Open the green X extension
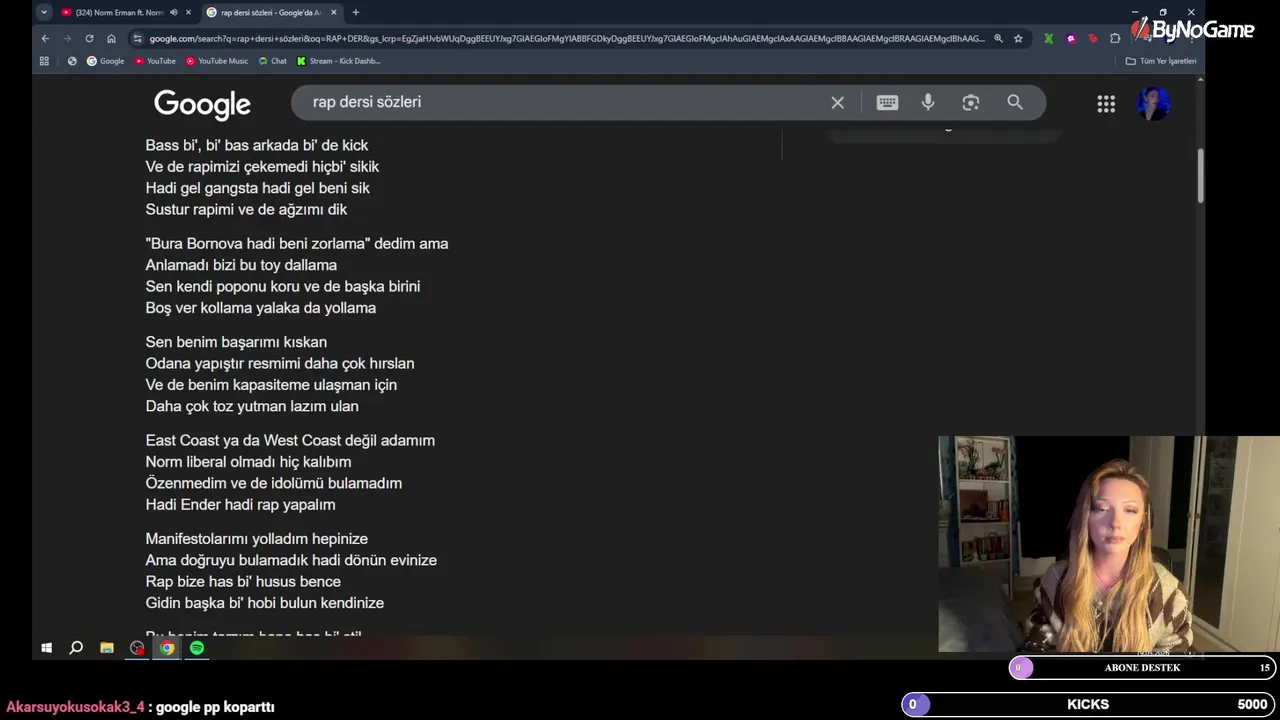 pos(1048,38)
